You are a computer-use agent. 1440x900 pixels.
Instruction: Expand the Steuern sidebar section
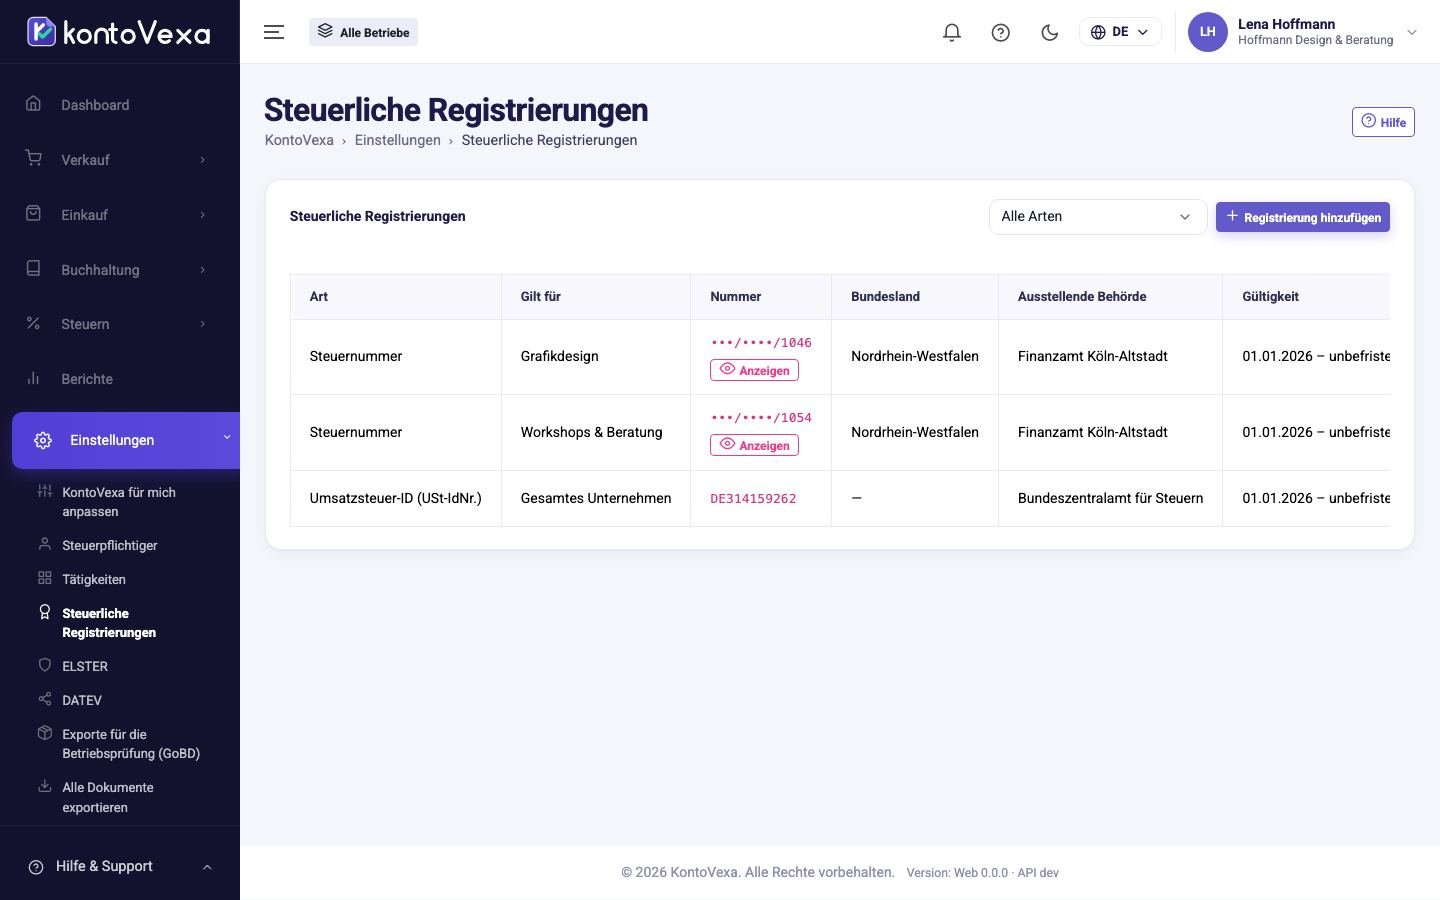120,324
